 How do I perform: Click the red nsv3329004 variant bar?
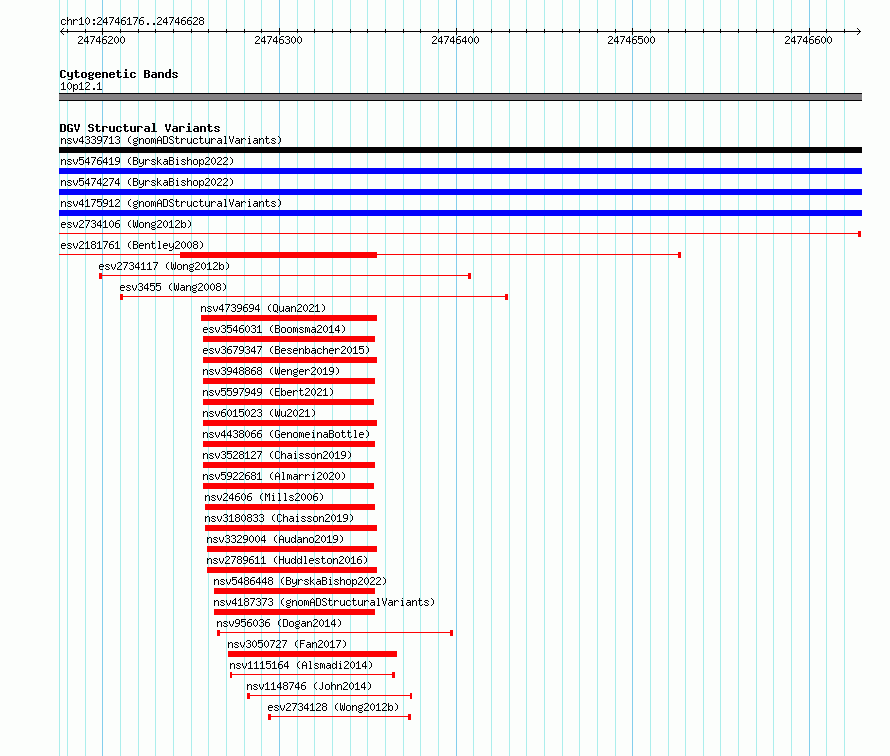pos(292,549)
